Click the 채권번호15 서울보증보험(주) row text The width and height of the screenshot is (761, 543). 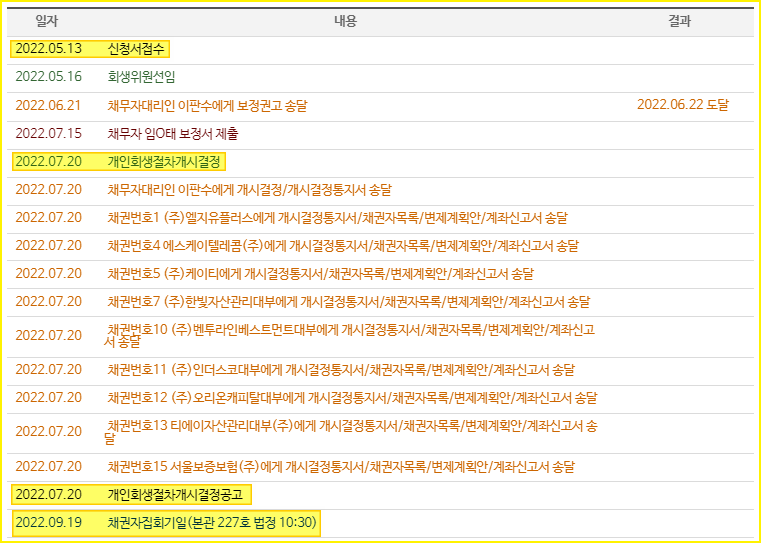pyautogui.click(x=341, y=467)
